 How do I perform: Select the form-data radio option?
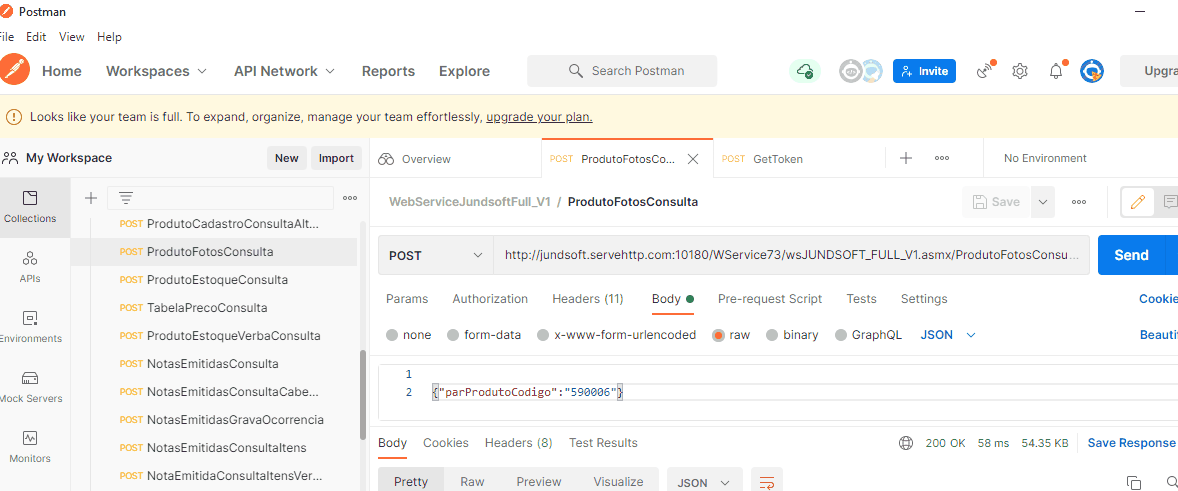pos(453,335)
